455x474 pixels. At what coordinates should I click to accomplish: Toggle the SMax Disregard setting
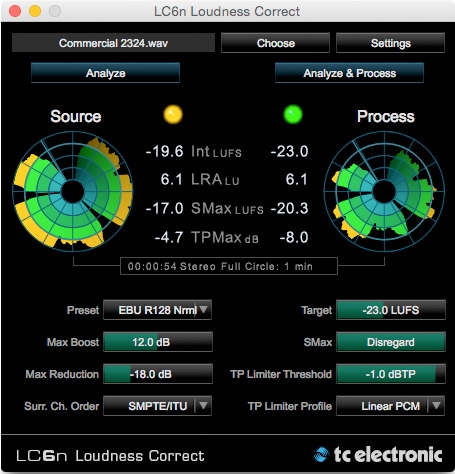[391, 342]
